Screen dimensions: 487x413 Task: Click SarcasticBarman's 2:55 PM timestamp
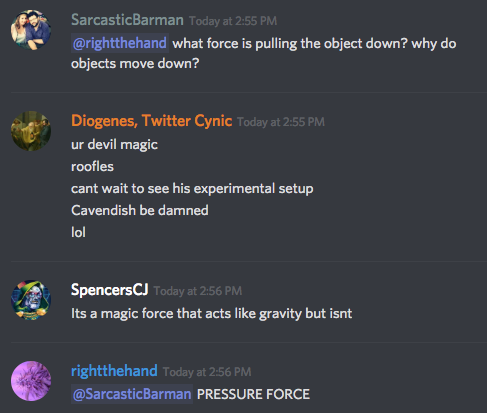coord(233,21)
